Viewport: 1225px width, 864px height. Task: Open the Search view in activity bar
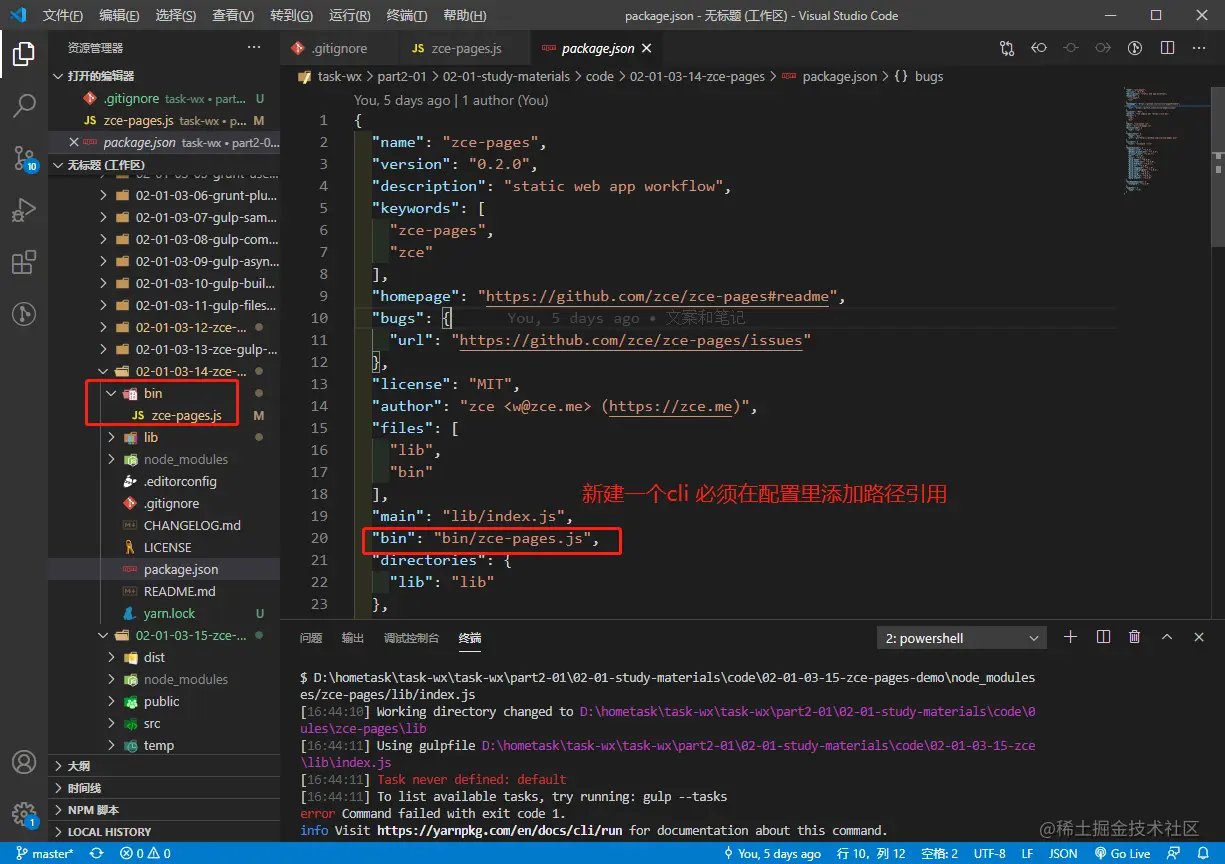point(24,105)
